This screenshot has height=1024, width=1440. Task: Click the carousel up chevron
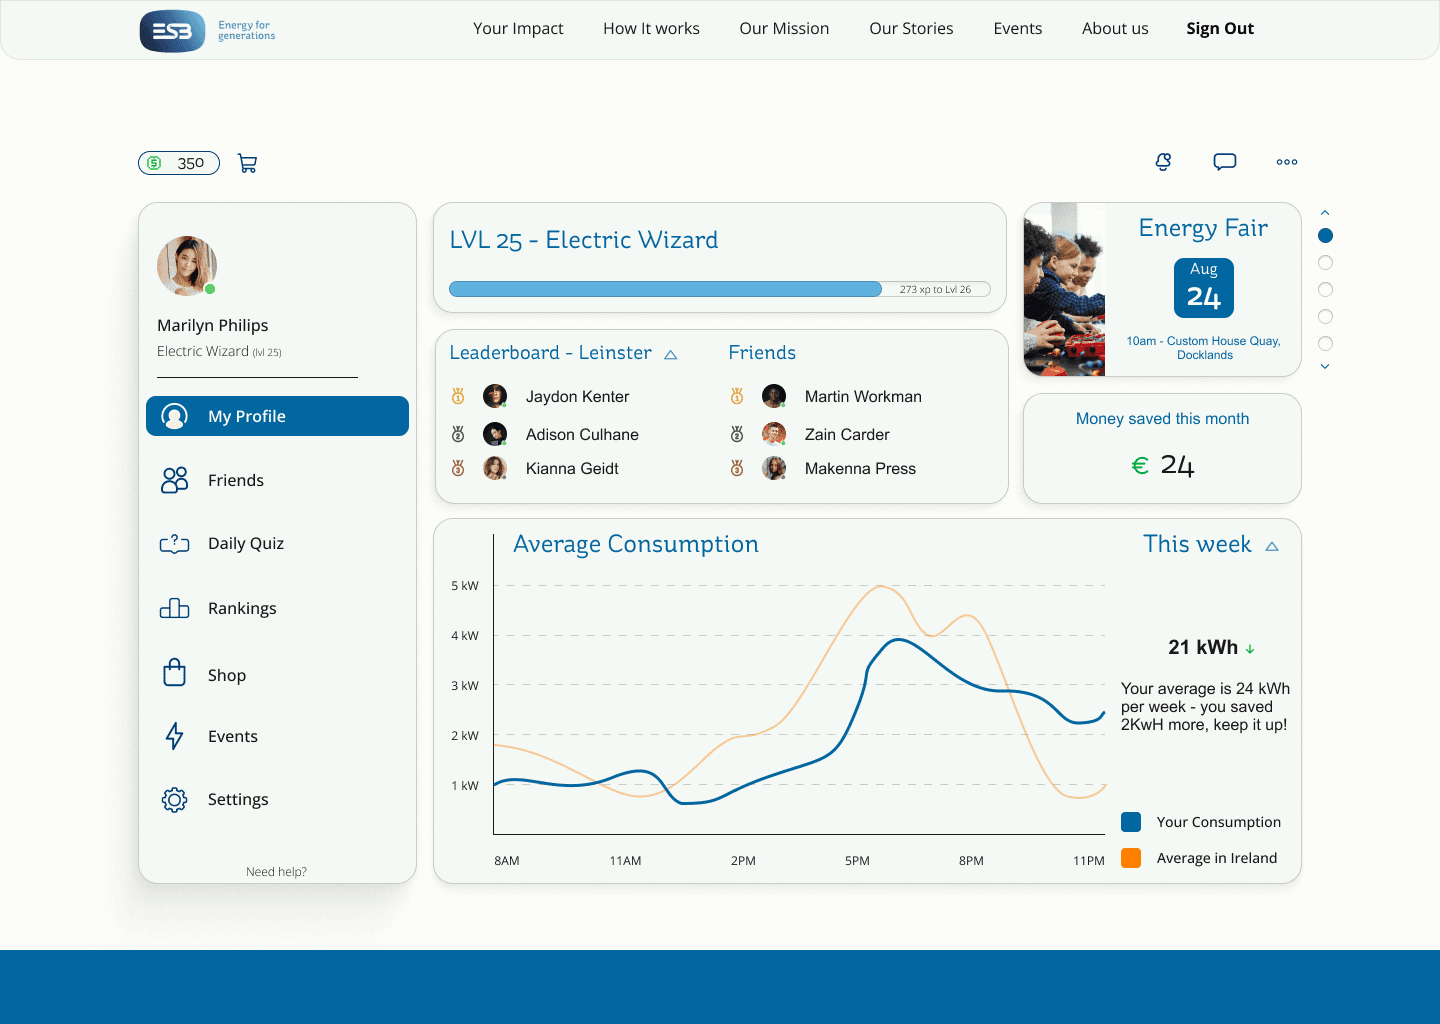point(1325,213)
